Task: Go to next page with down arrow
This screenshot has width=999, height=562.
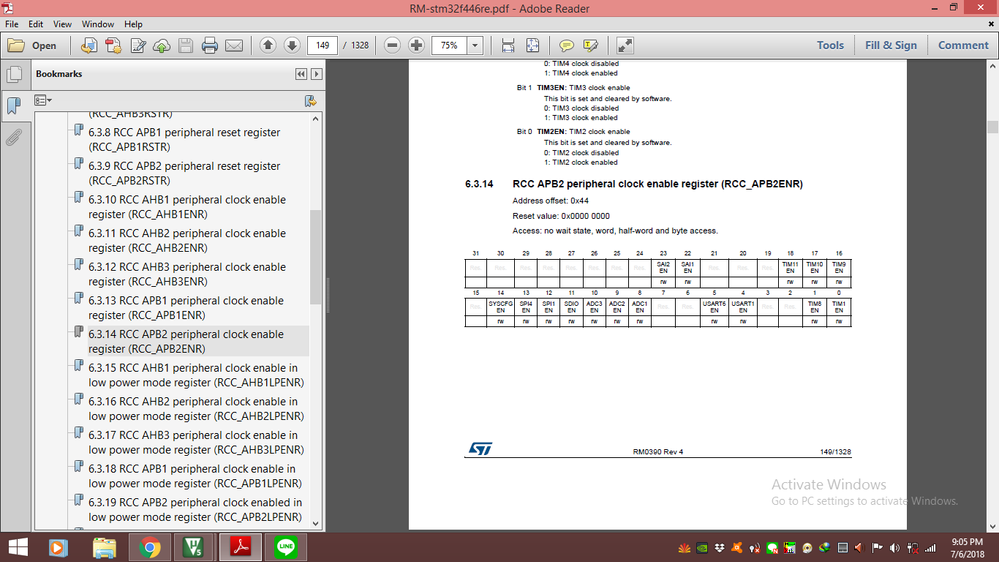Action: click(292, 45)
